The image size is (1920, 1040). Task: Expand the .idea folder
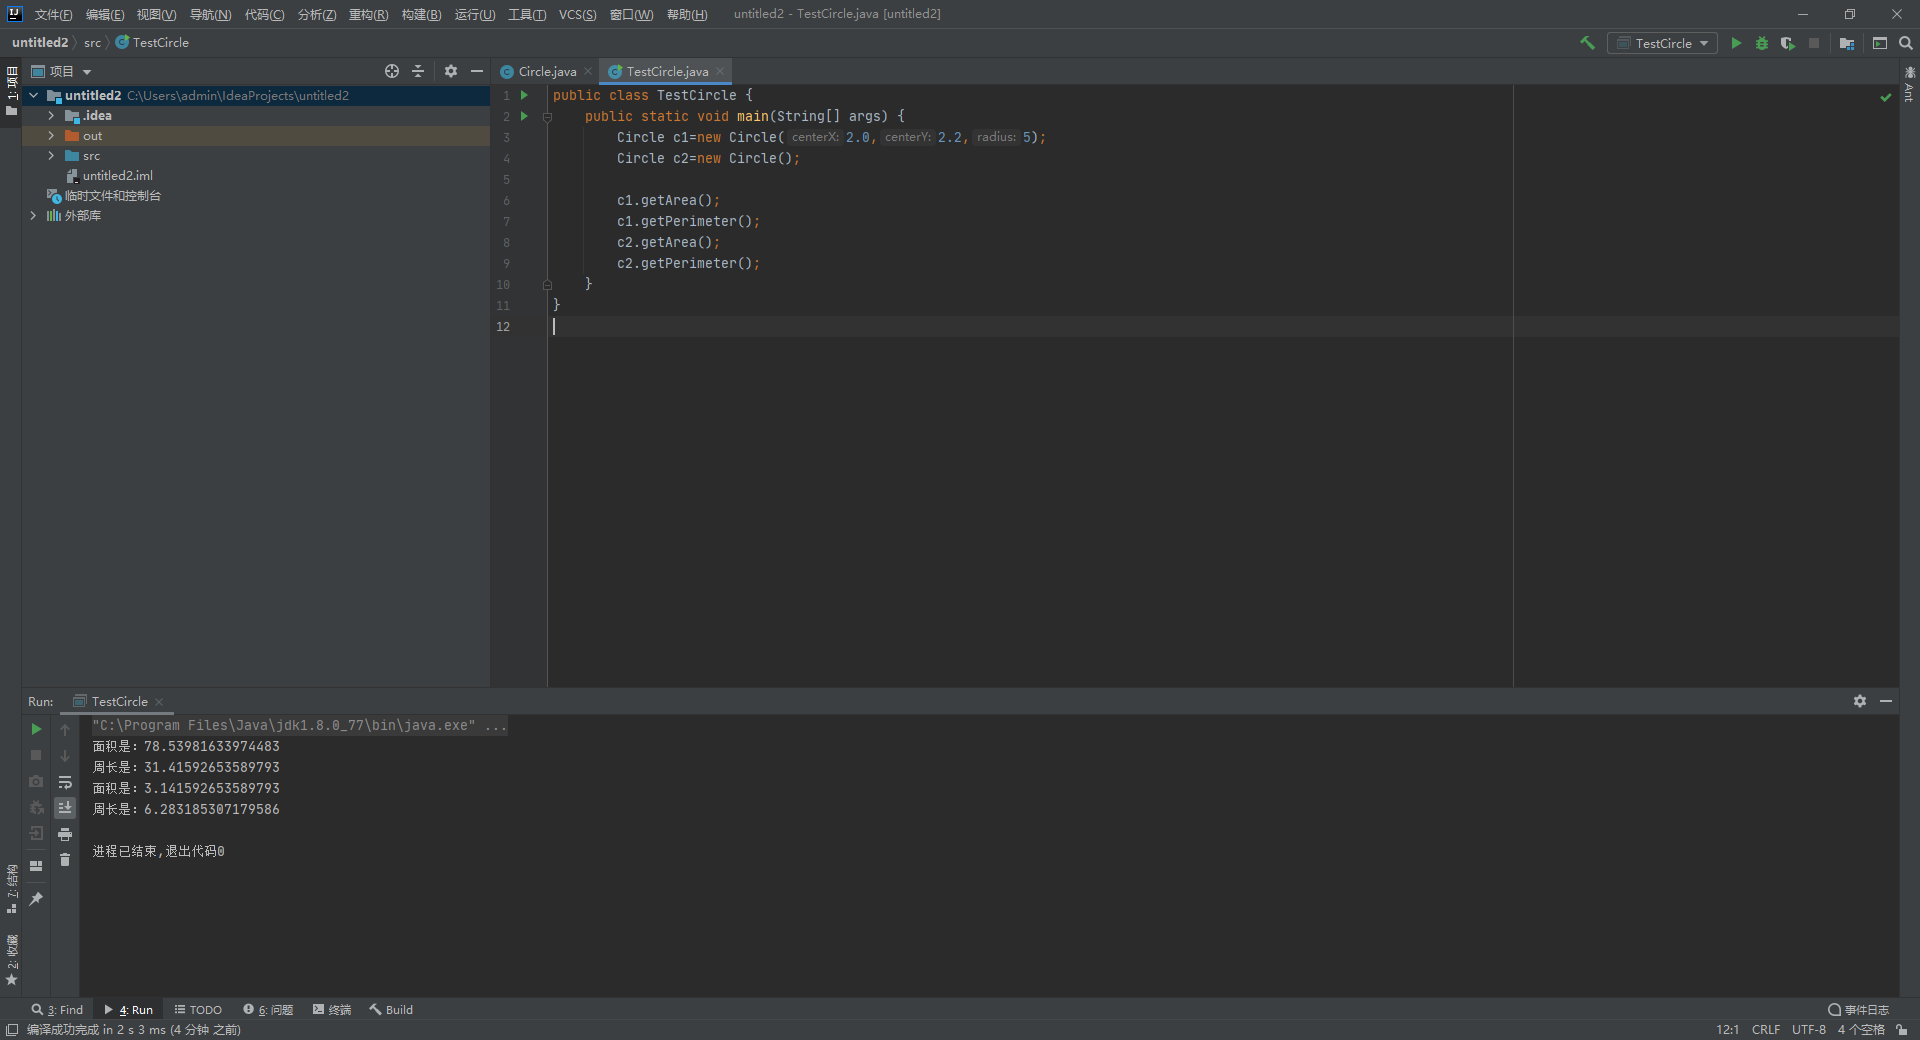(x=51, y=116)
